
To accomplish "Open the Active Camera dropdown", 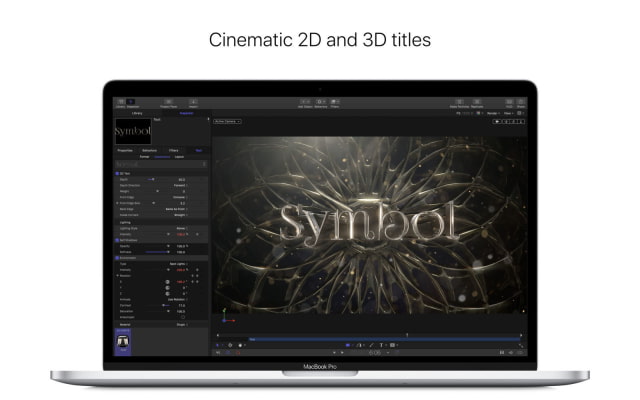I will point(225,120).
